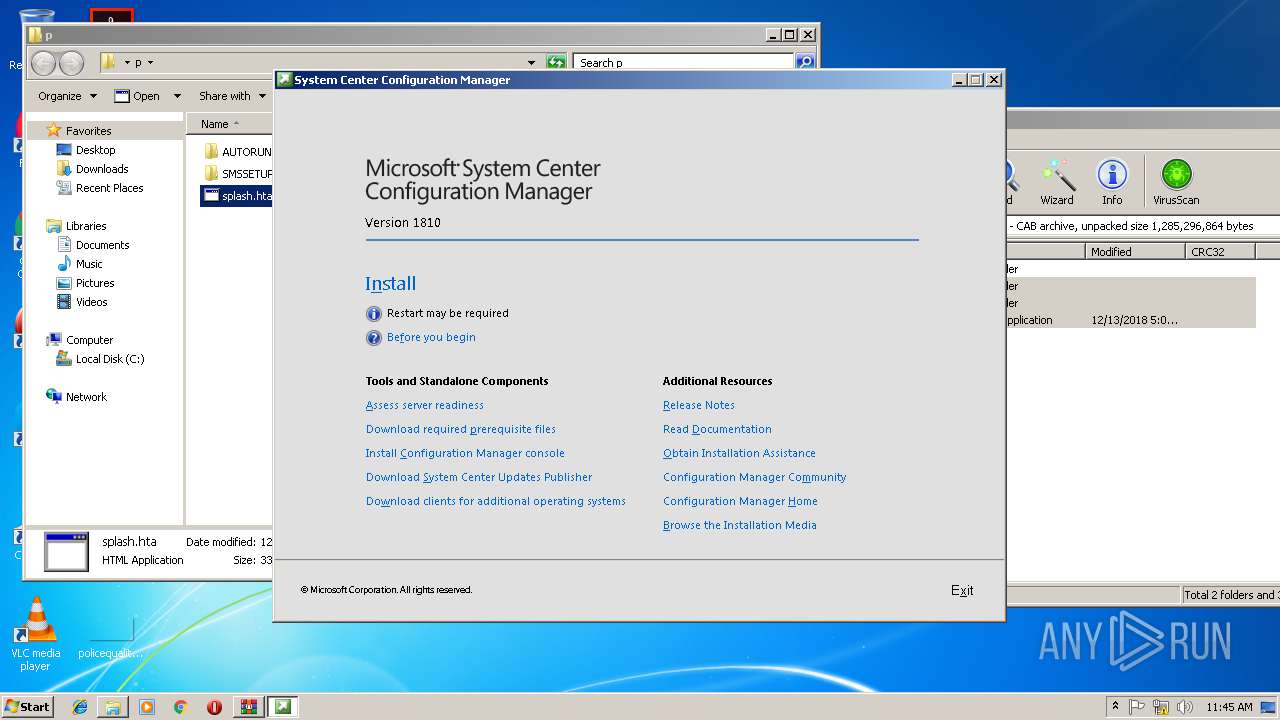The height and width of the screenshot is (720, 1280).
Task: Click the 'Search p' field
Action: tap(685, 62)
